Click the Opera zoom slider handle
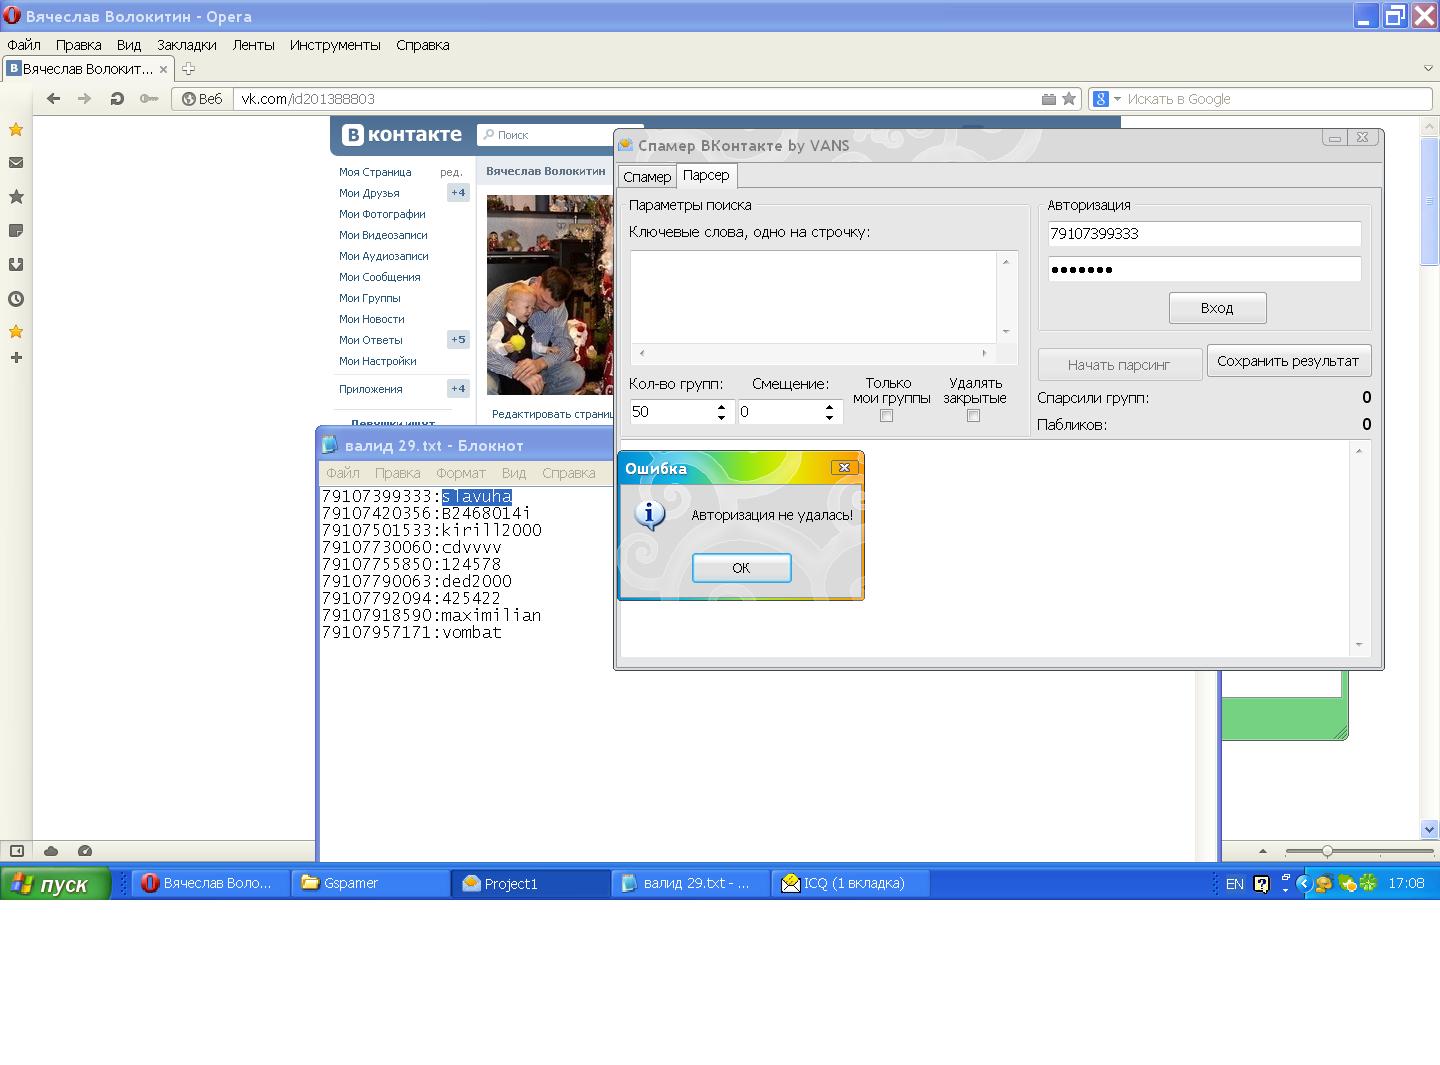Screen dimensions: 1440x1065 [1327, 851]
